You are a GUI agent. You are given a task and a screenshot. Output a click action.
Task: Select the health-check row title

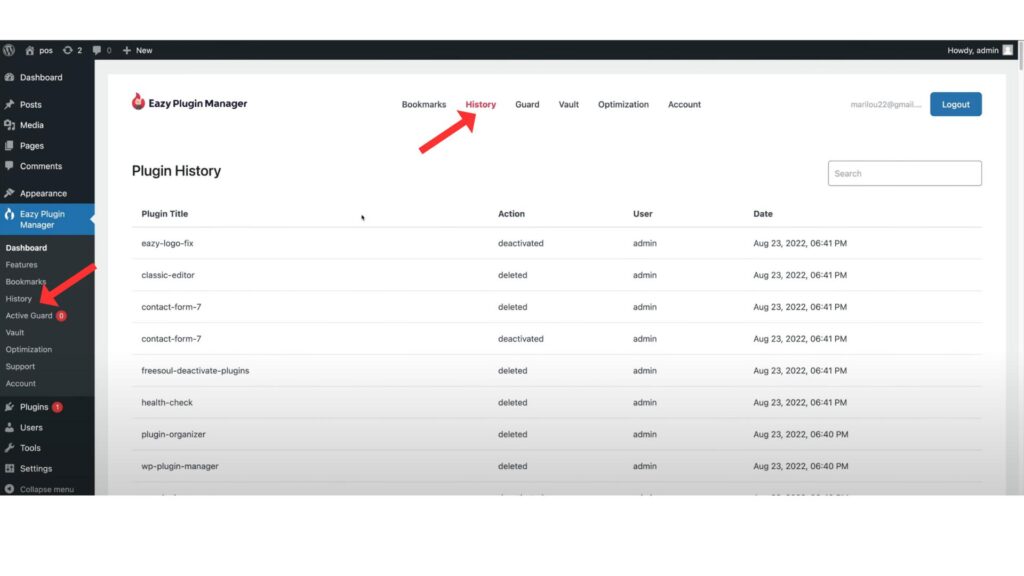pyautogui.click(x=167, y=402)
